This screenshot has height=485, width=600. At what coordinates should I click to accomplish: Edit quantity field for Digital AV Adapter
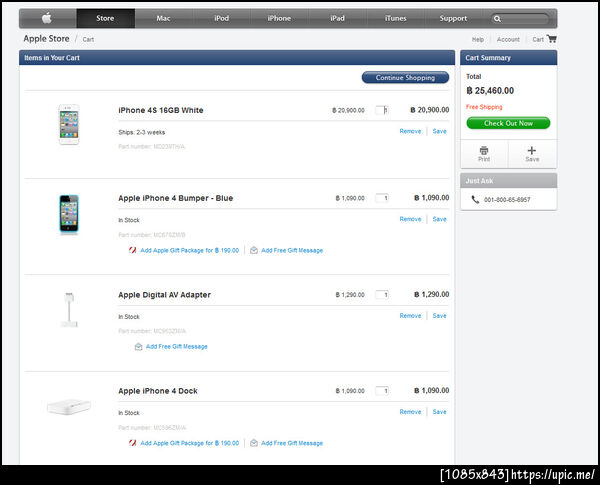tap(382, 294)
